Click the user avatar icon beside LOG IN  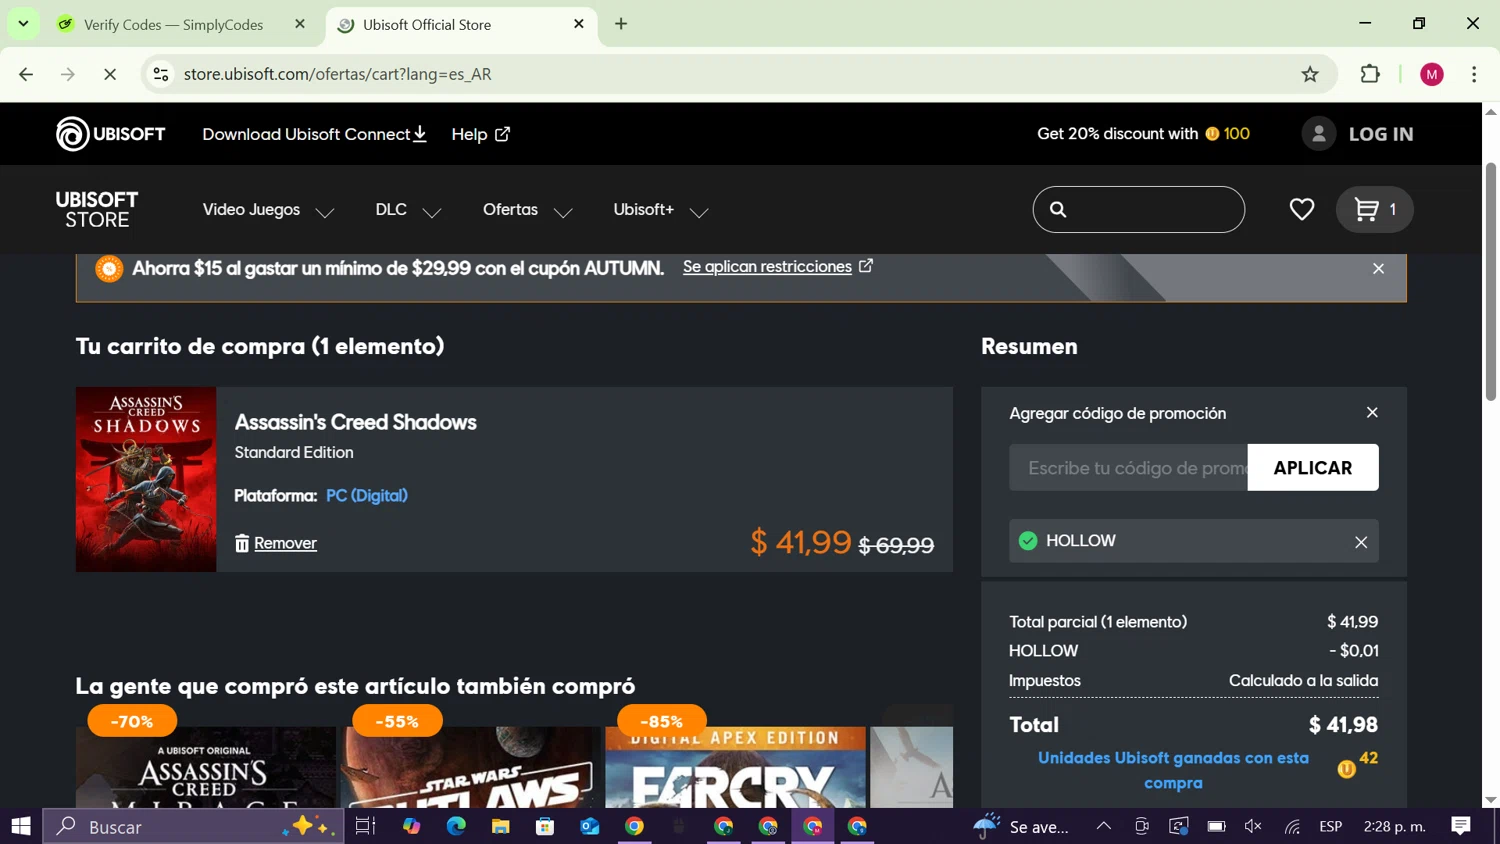point(1318,134)
